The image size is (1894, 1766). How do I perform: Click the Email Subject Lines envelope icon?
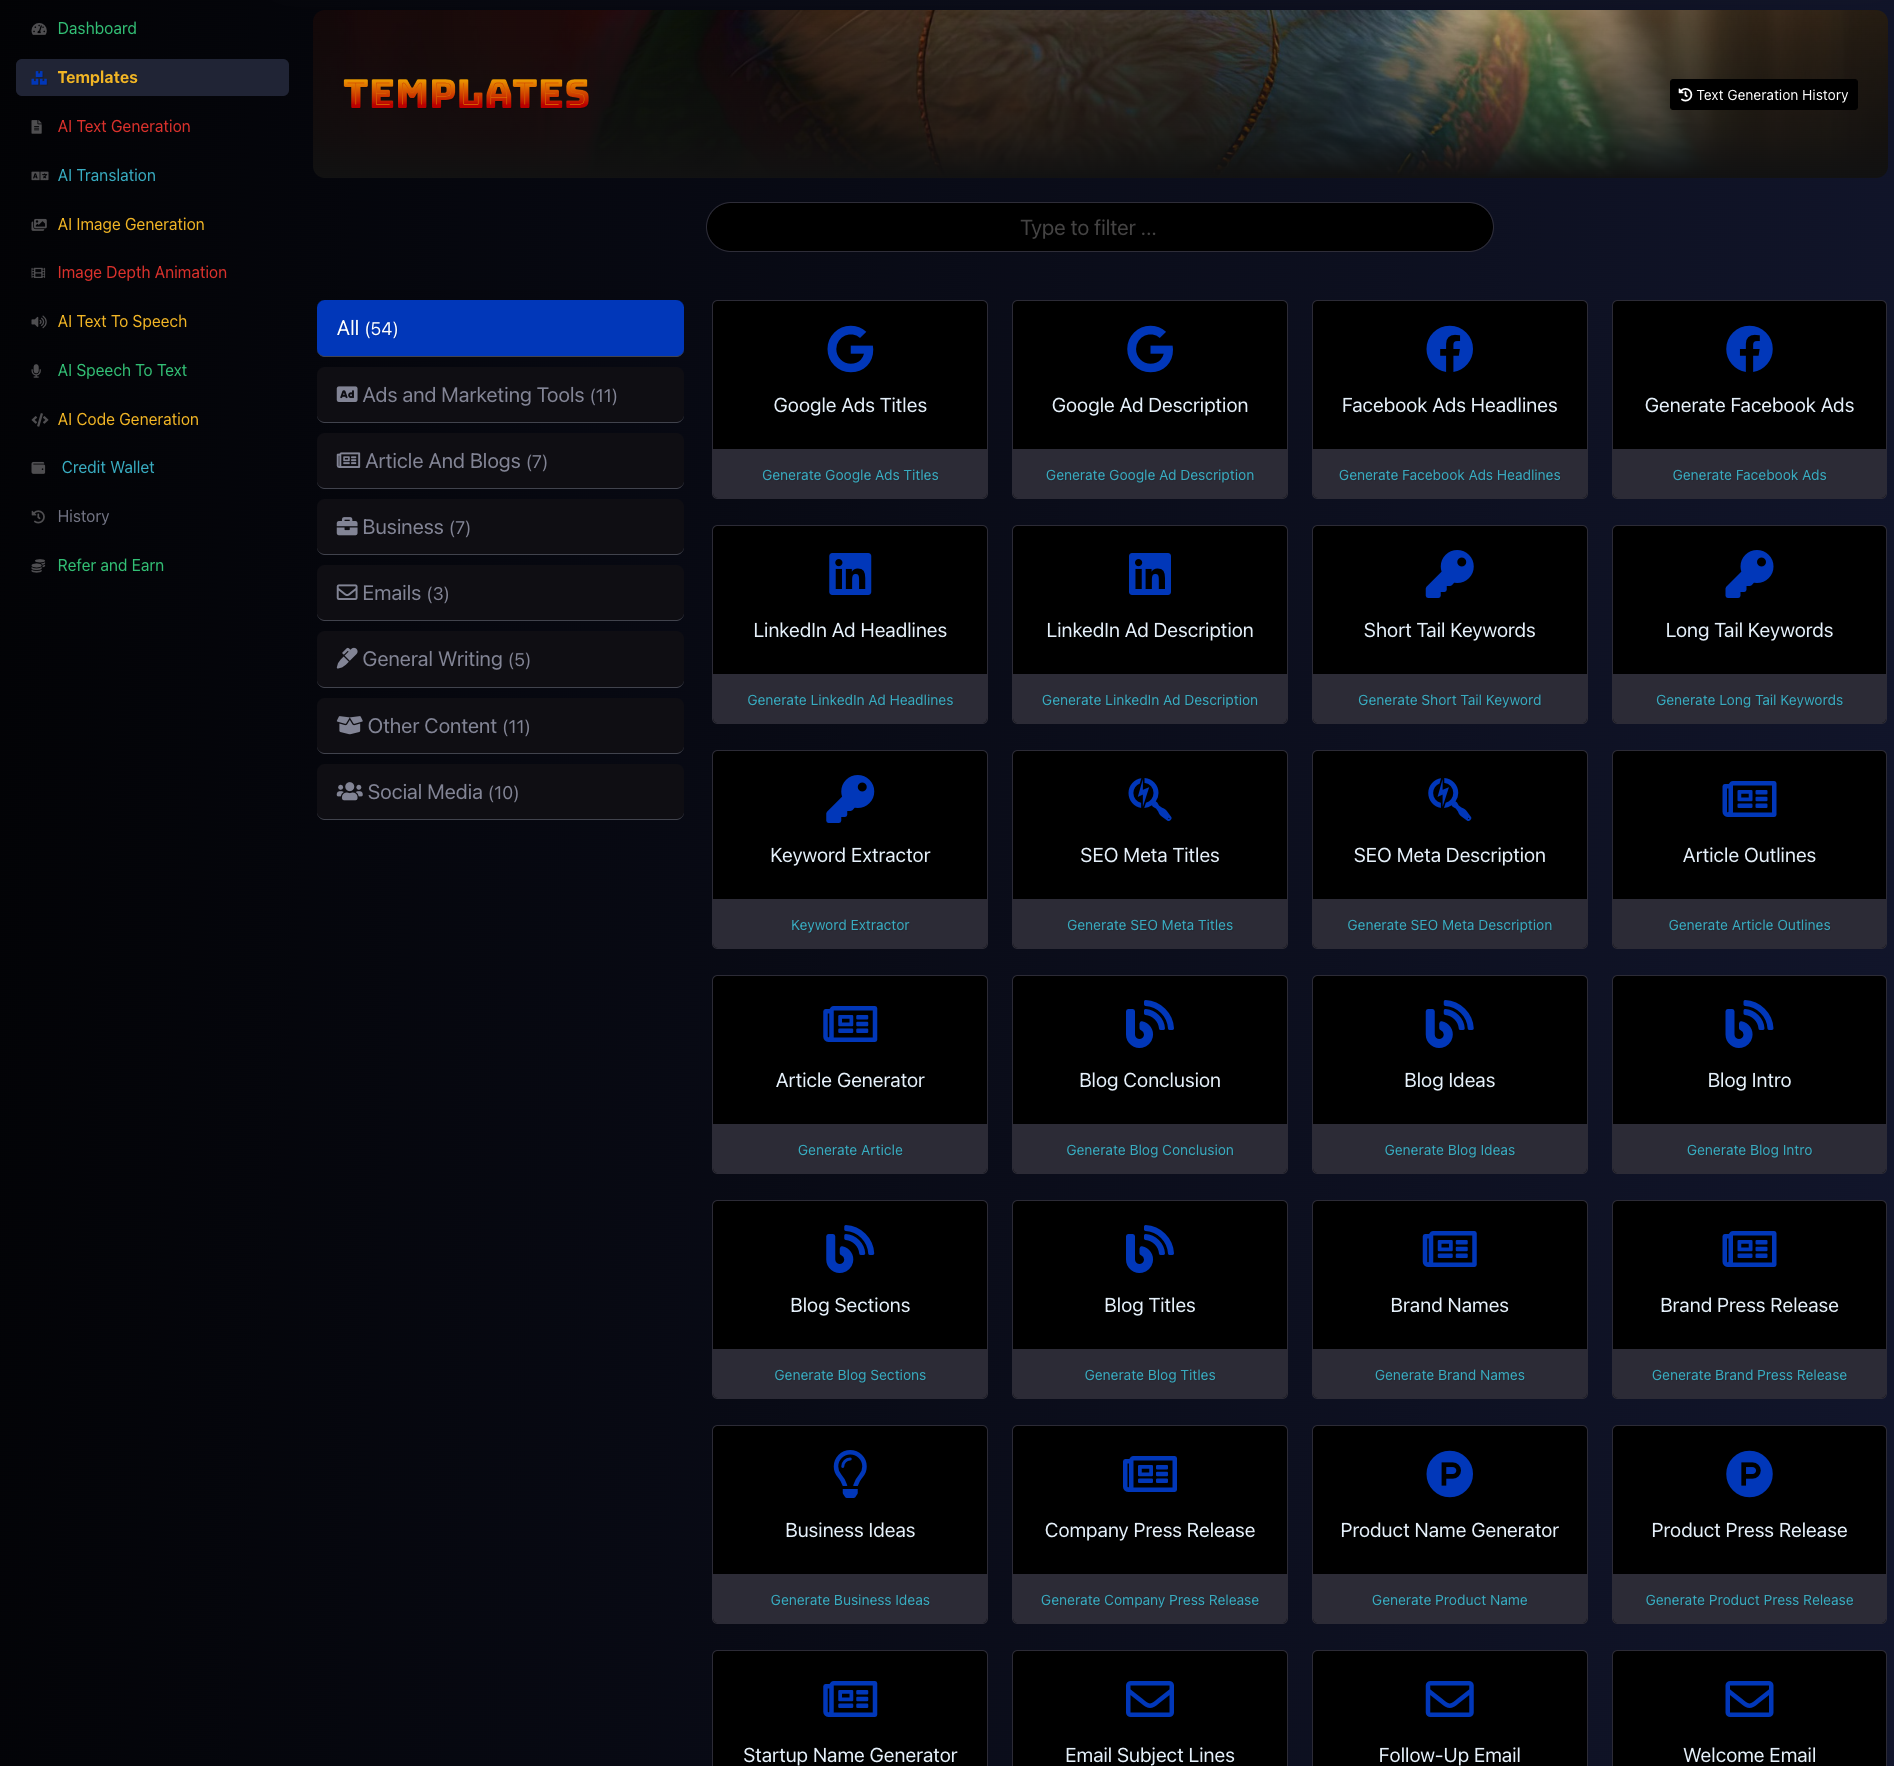pos(1149,1699)
